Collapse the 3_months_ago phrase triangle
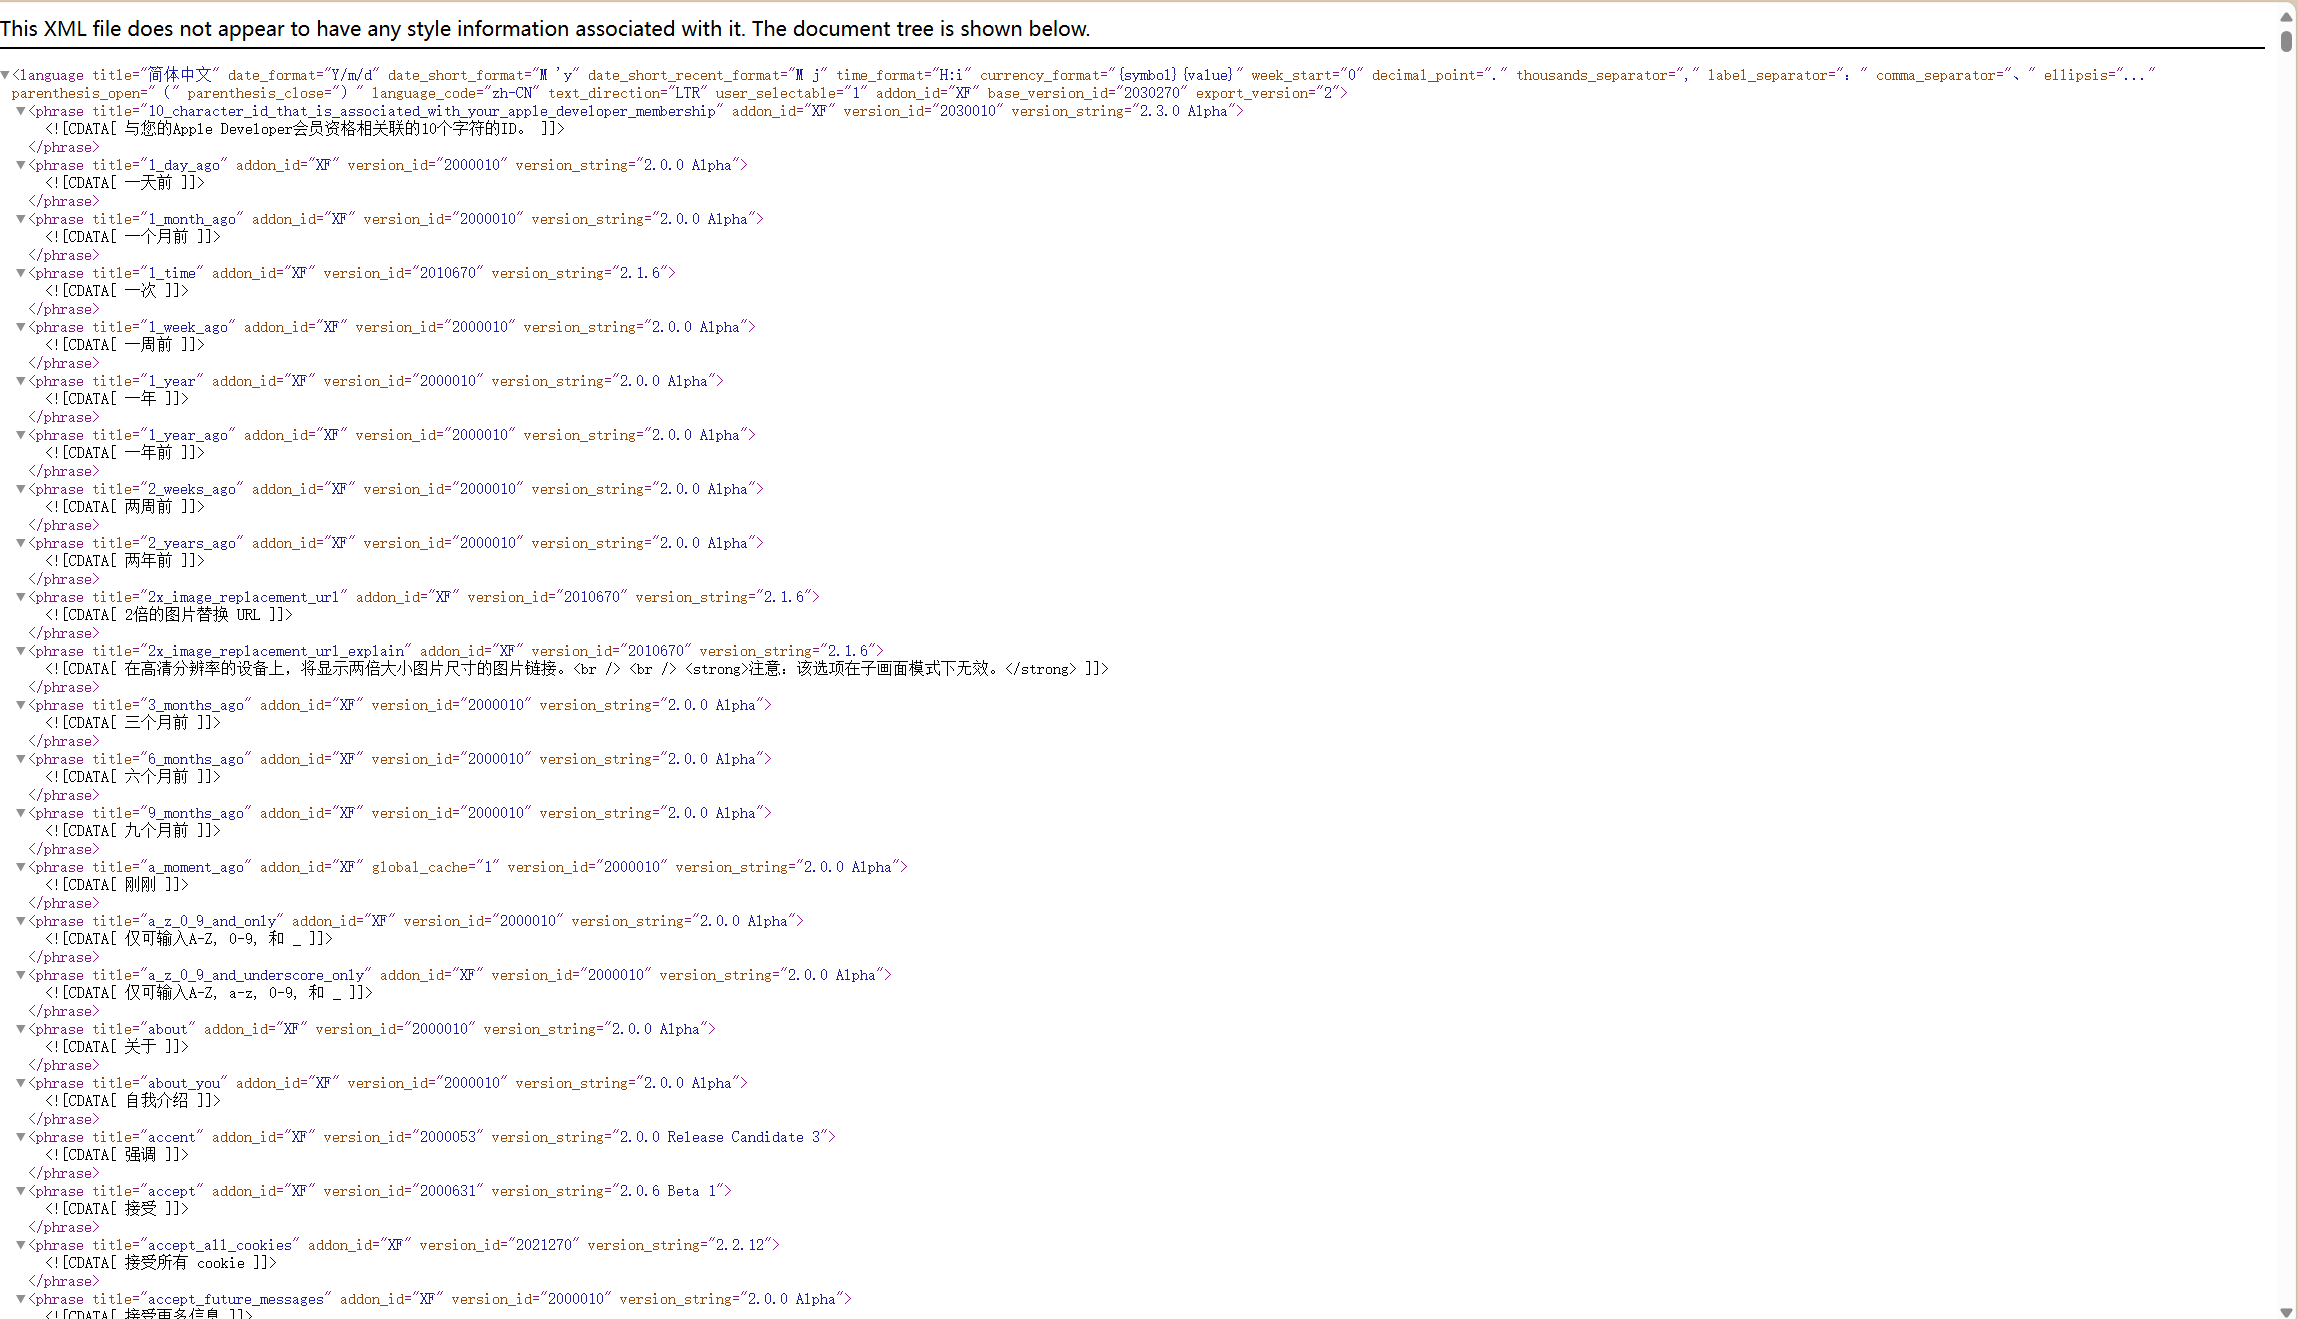Image resolution: width=2298 pixels, height=1319 pixels. coord(20,705)
